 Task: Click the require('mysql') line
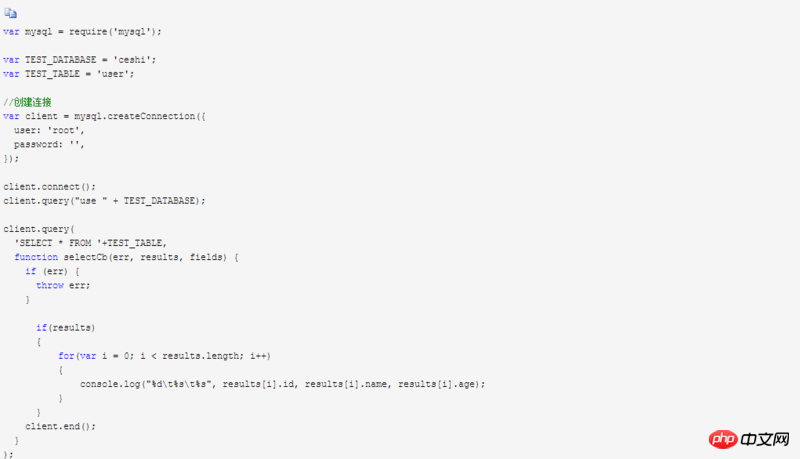(82, 32)
